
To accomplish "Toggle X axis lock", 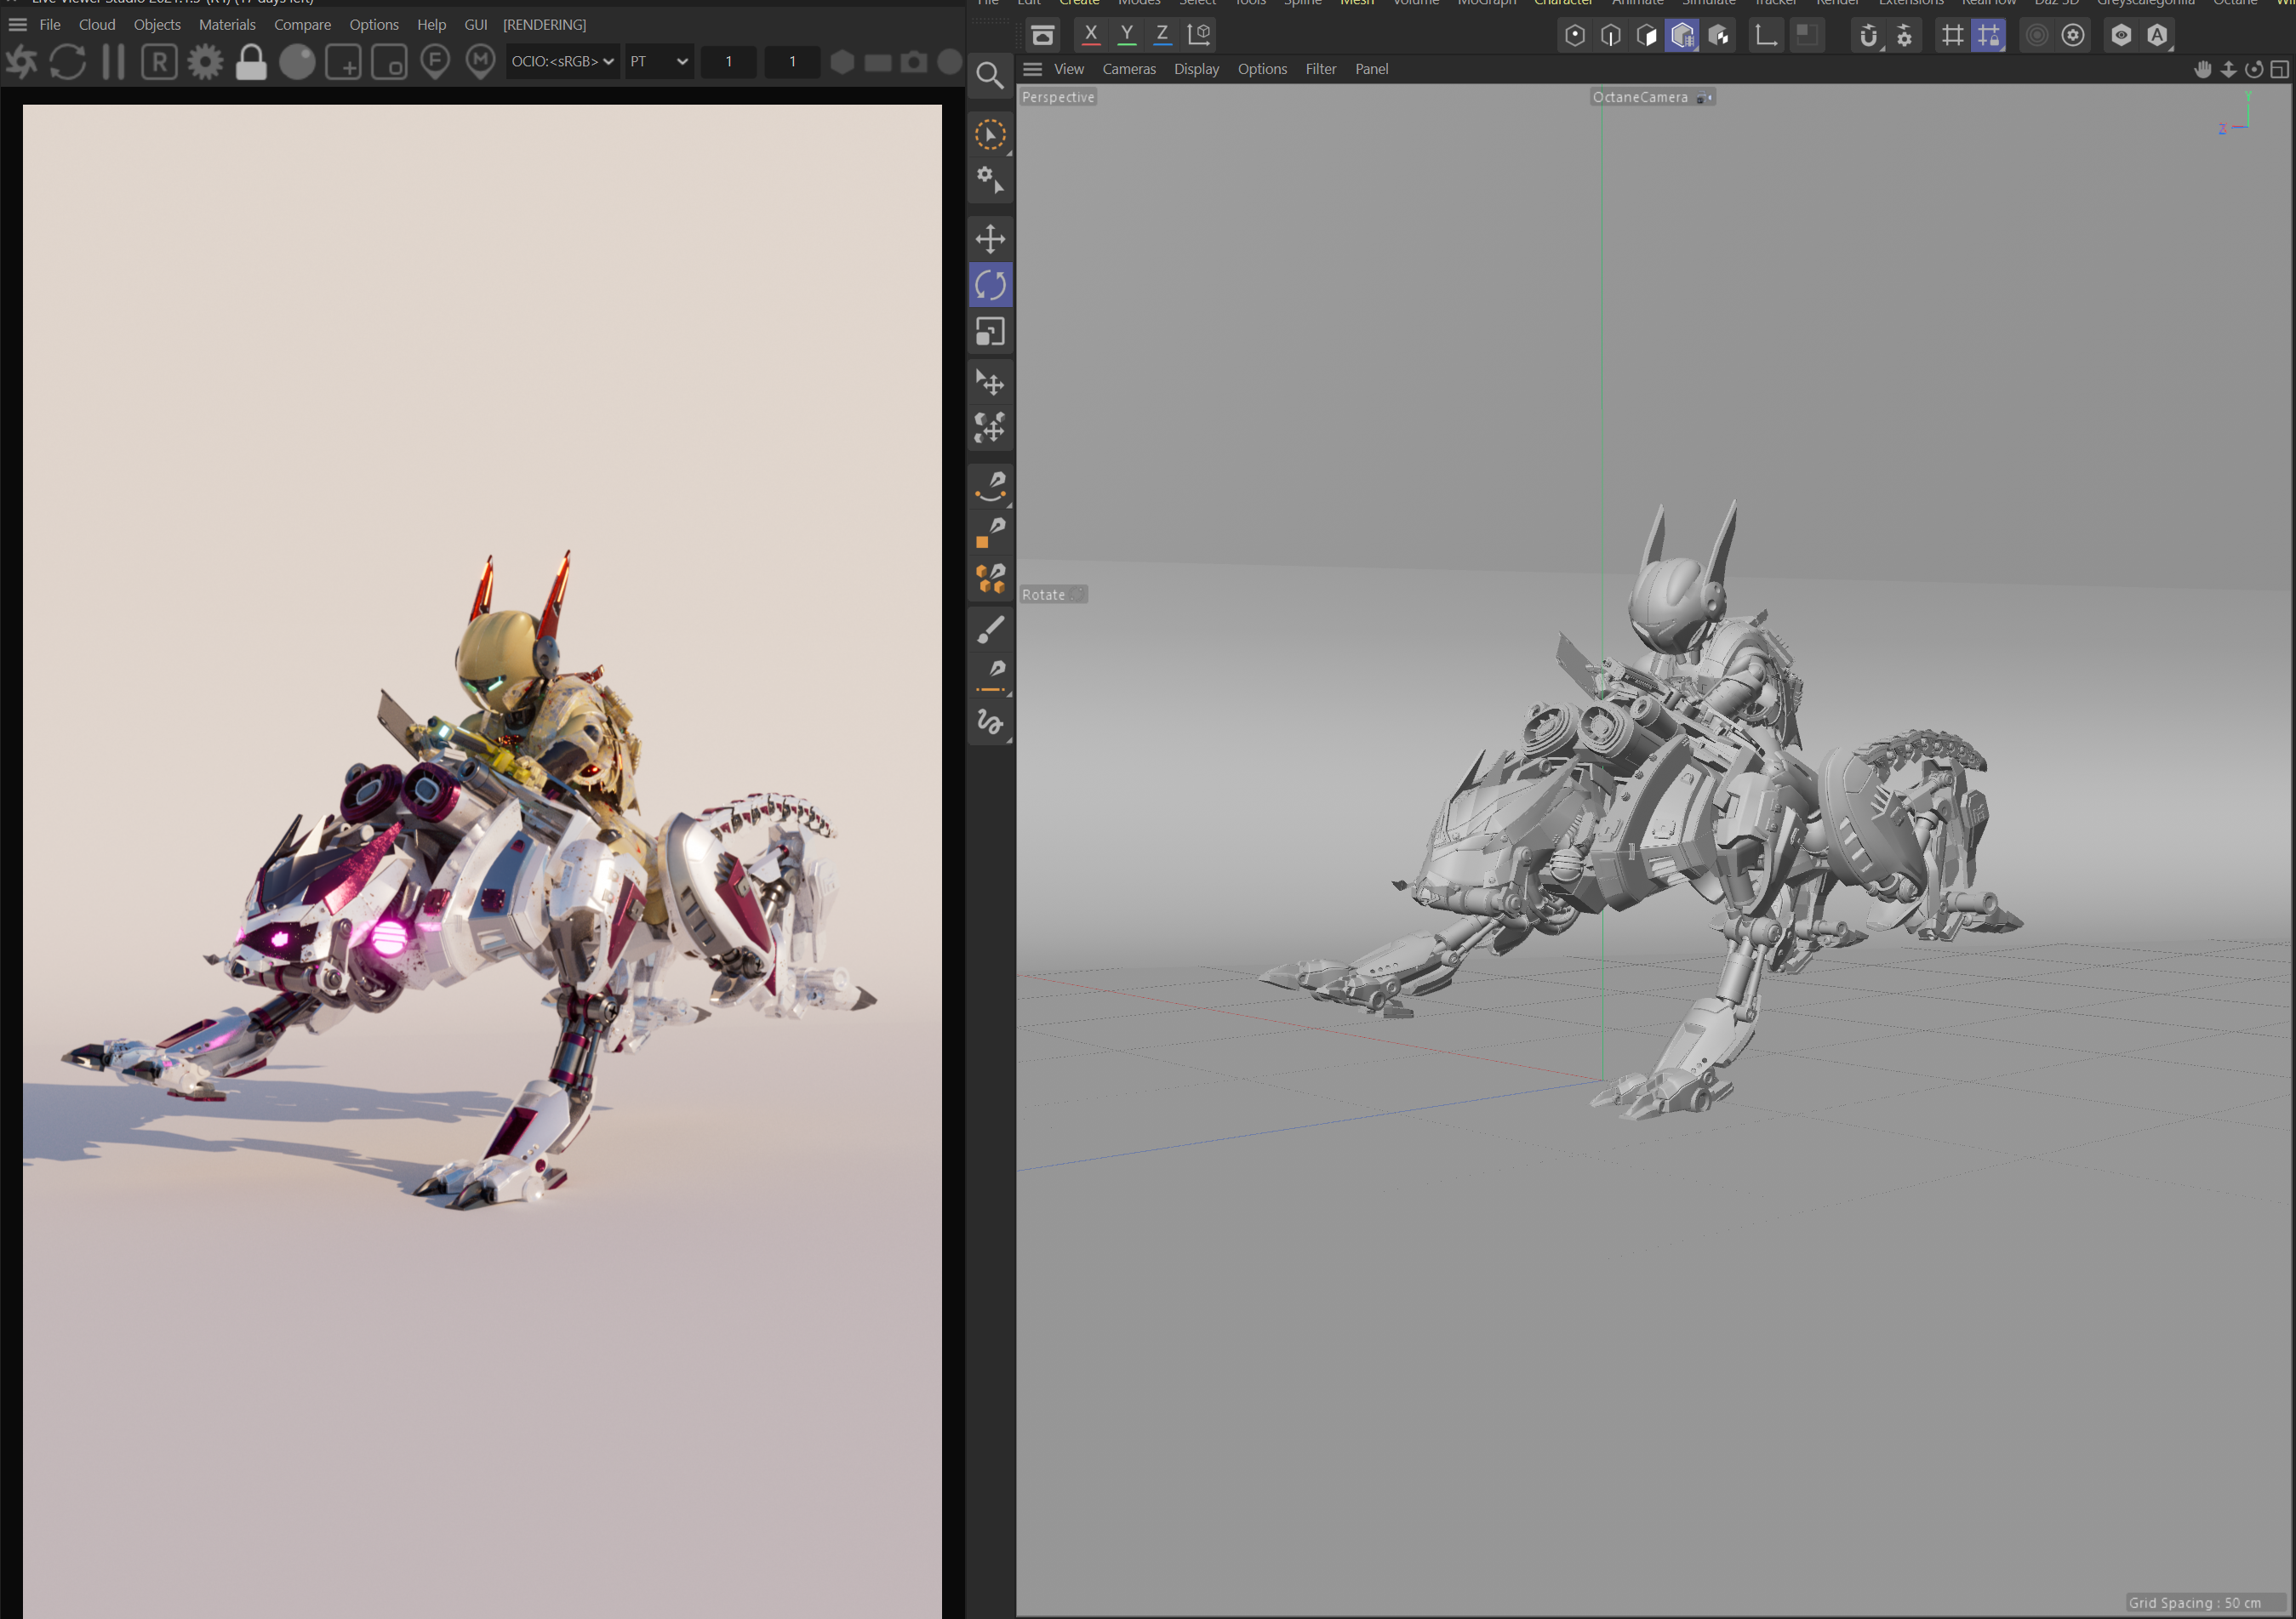I will 1091,34.
